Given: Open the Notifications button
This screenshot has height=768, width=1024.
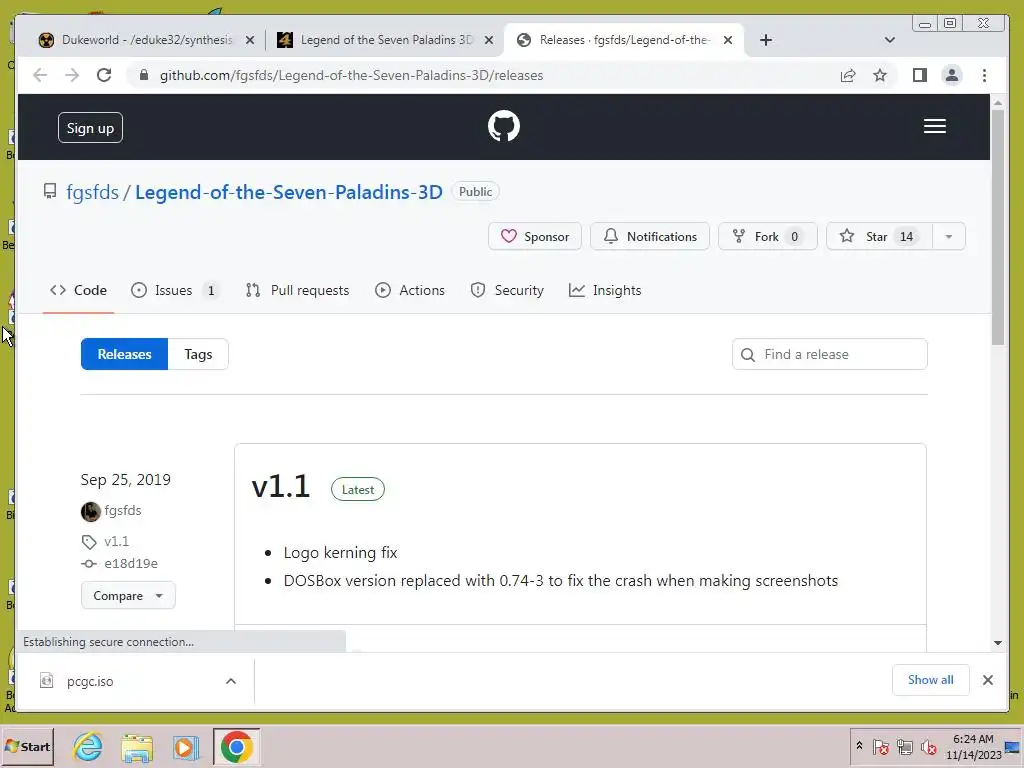Looking at the screenshot, I should (650, 236).
